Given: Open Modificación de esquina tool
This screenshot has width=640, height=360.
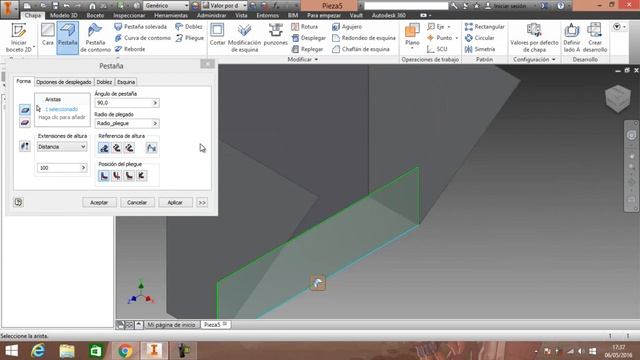Looking at the screenshot, I should 244,38.
